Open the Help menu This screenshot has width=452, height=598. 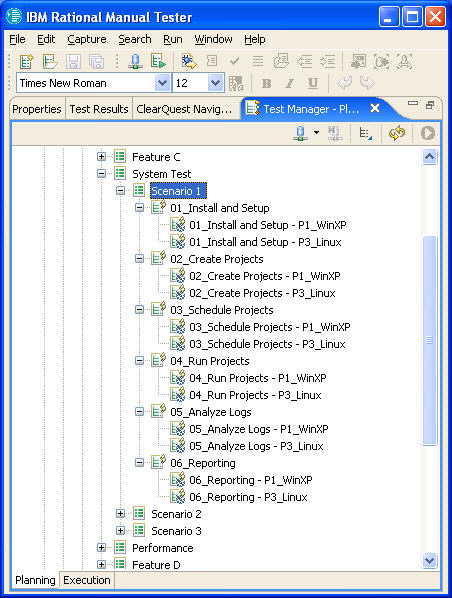tap(255, 39)
